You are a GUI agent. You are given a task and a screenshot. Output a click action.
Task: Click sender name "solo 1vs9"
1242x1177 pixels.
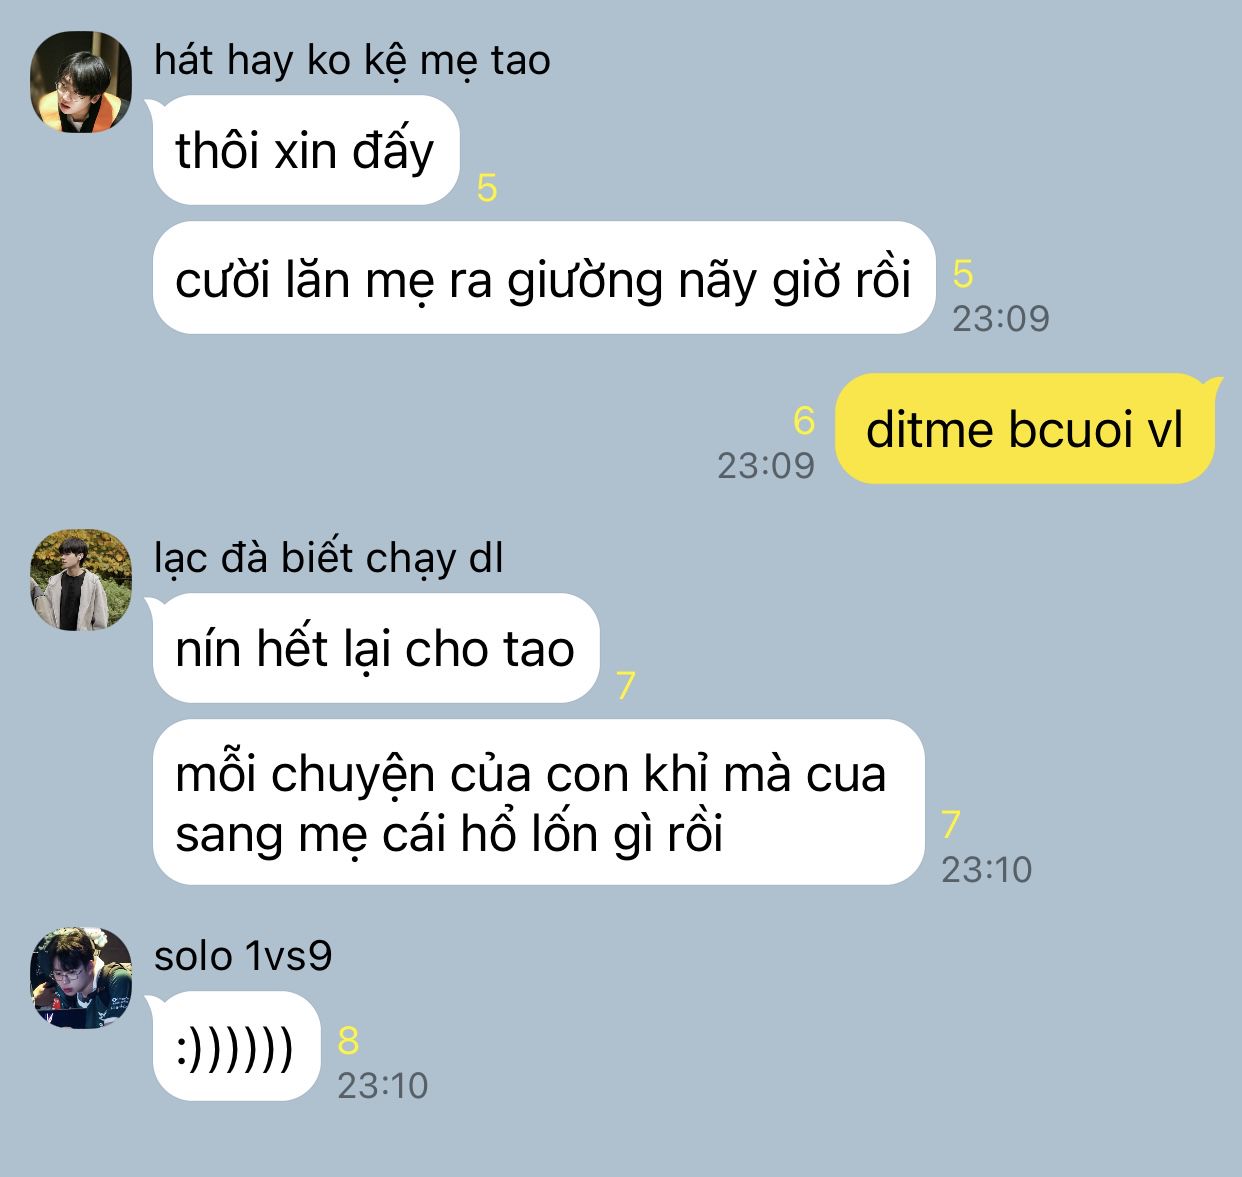coord(243,956)
